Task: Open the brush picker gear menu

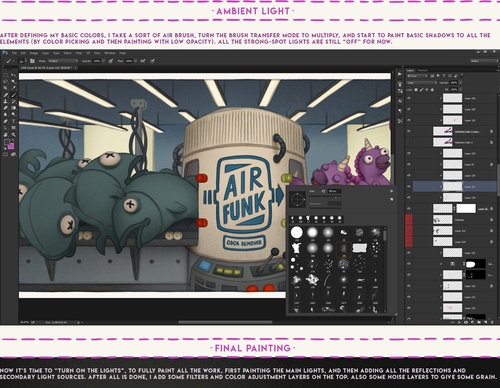Action: (391, 191)
